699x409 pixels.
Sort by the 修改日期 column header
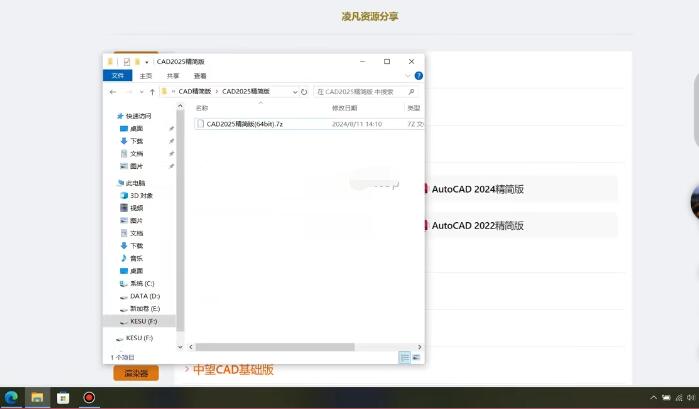click(345, 108)
